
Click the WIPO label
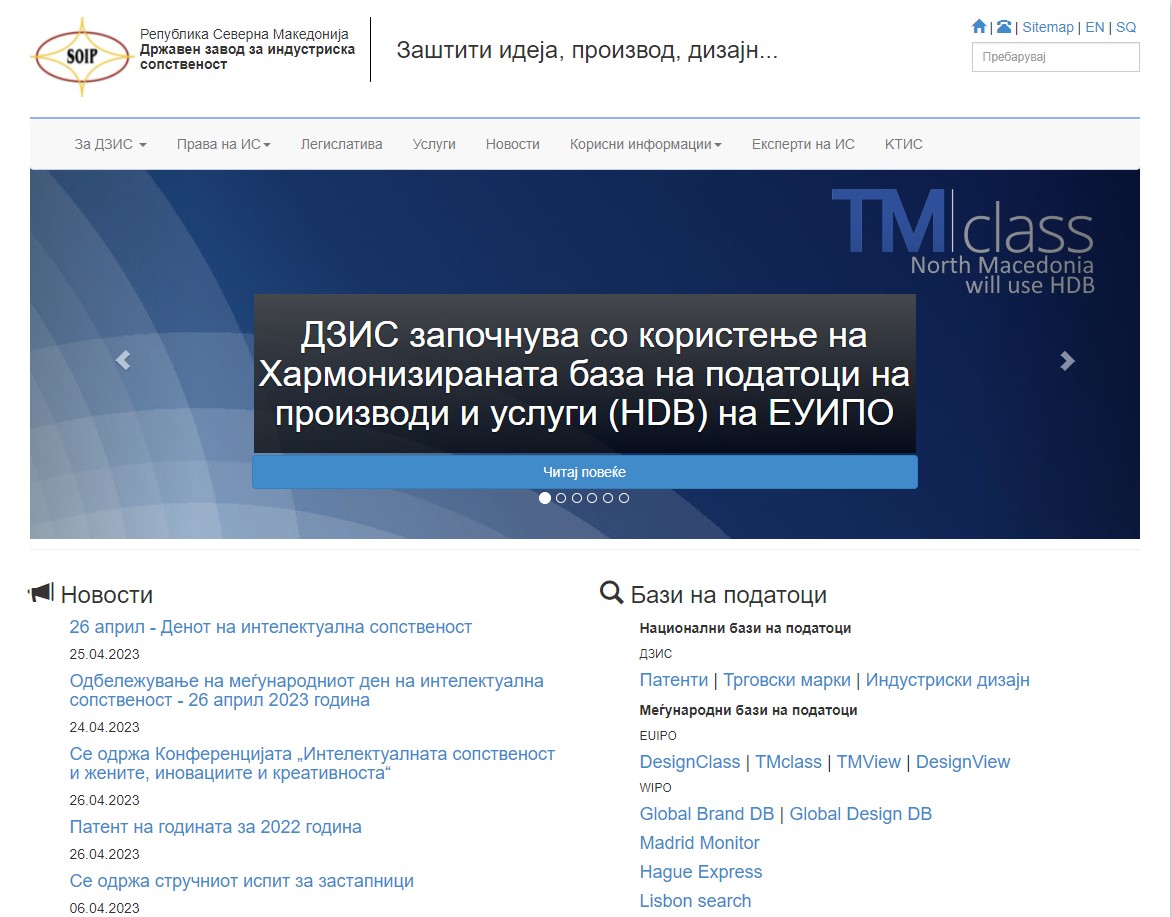click(656, 787)
